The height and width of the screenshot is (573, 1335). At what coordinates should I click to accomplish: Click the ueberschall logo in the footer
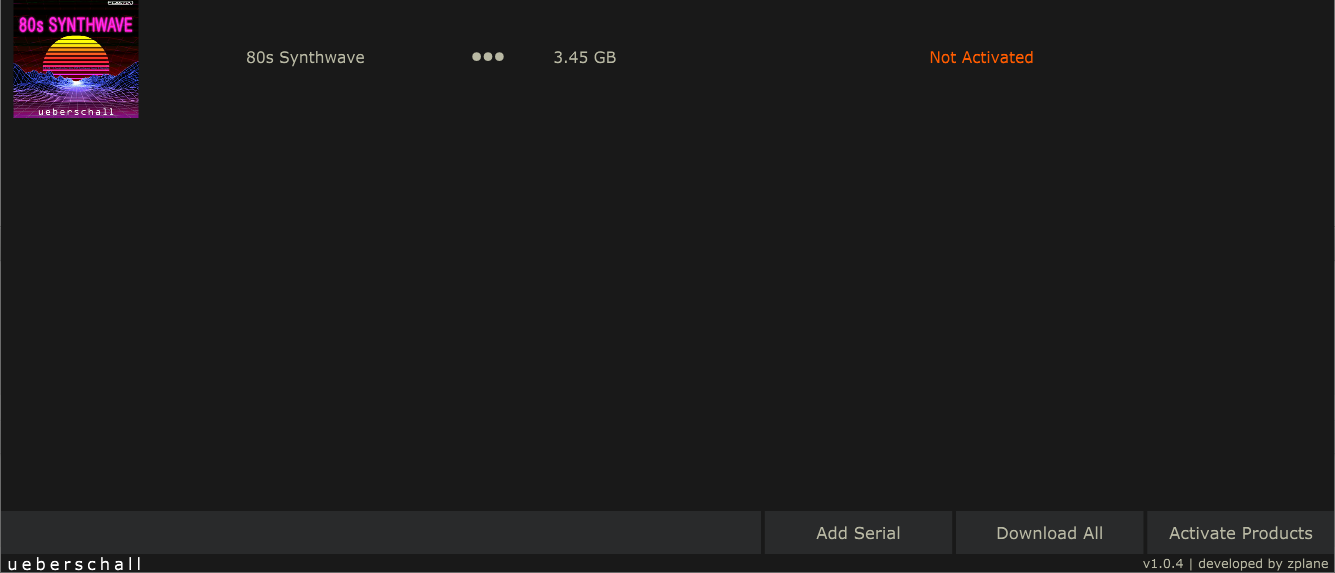click(x=74, y=564)
